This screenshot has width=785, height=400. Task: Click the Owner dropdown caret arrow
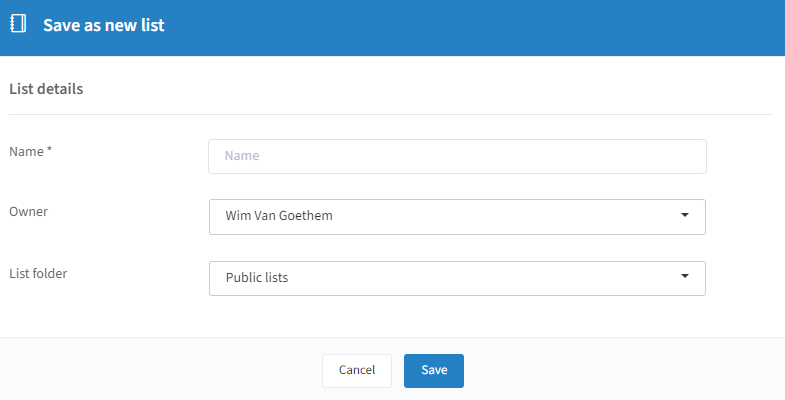(685, 215)
